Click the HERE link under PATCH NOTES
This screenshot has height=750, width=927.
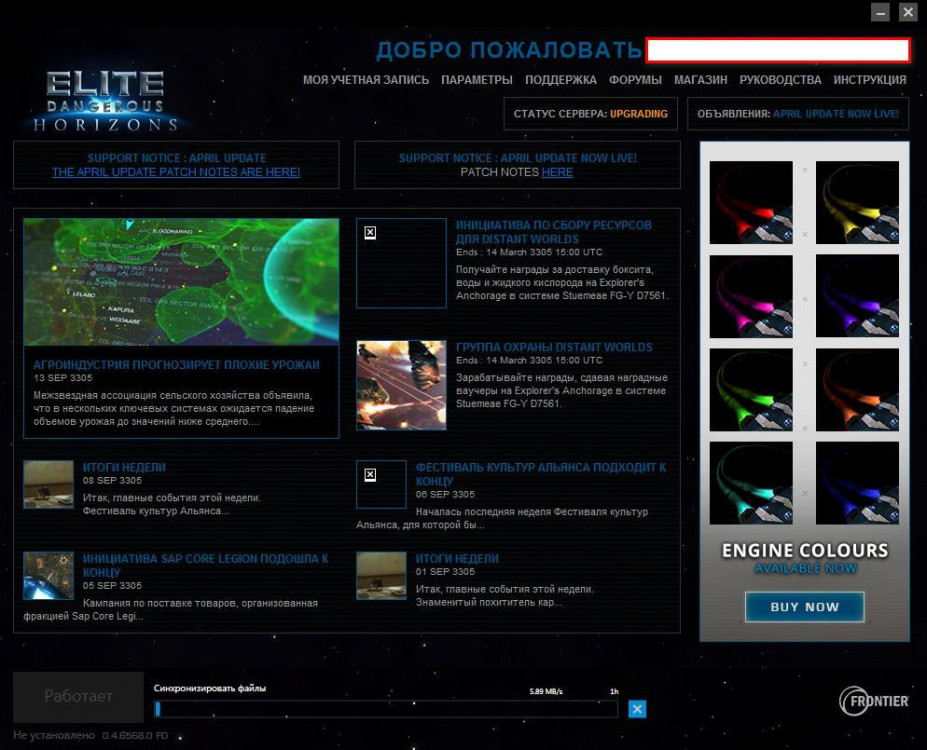pyautogui.click(x=557, y=172)
